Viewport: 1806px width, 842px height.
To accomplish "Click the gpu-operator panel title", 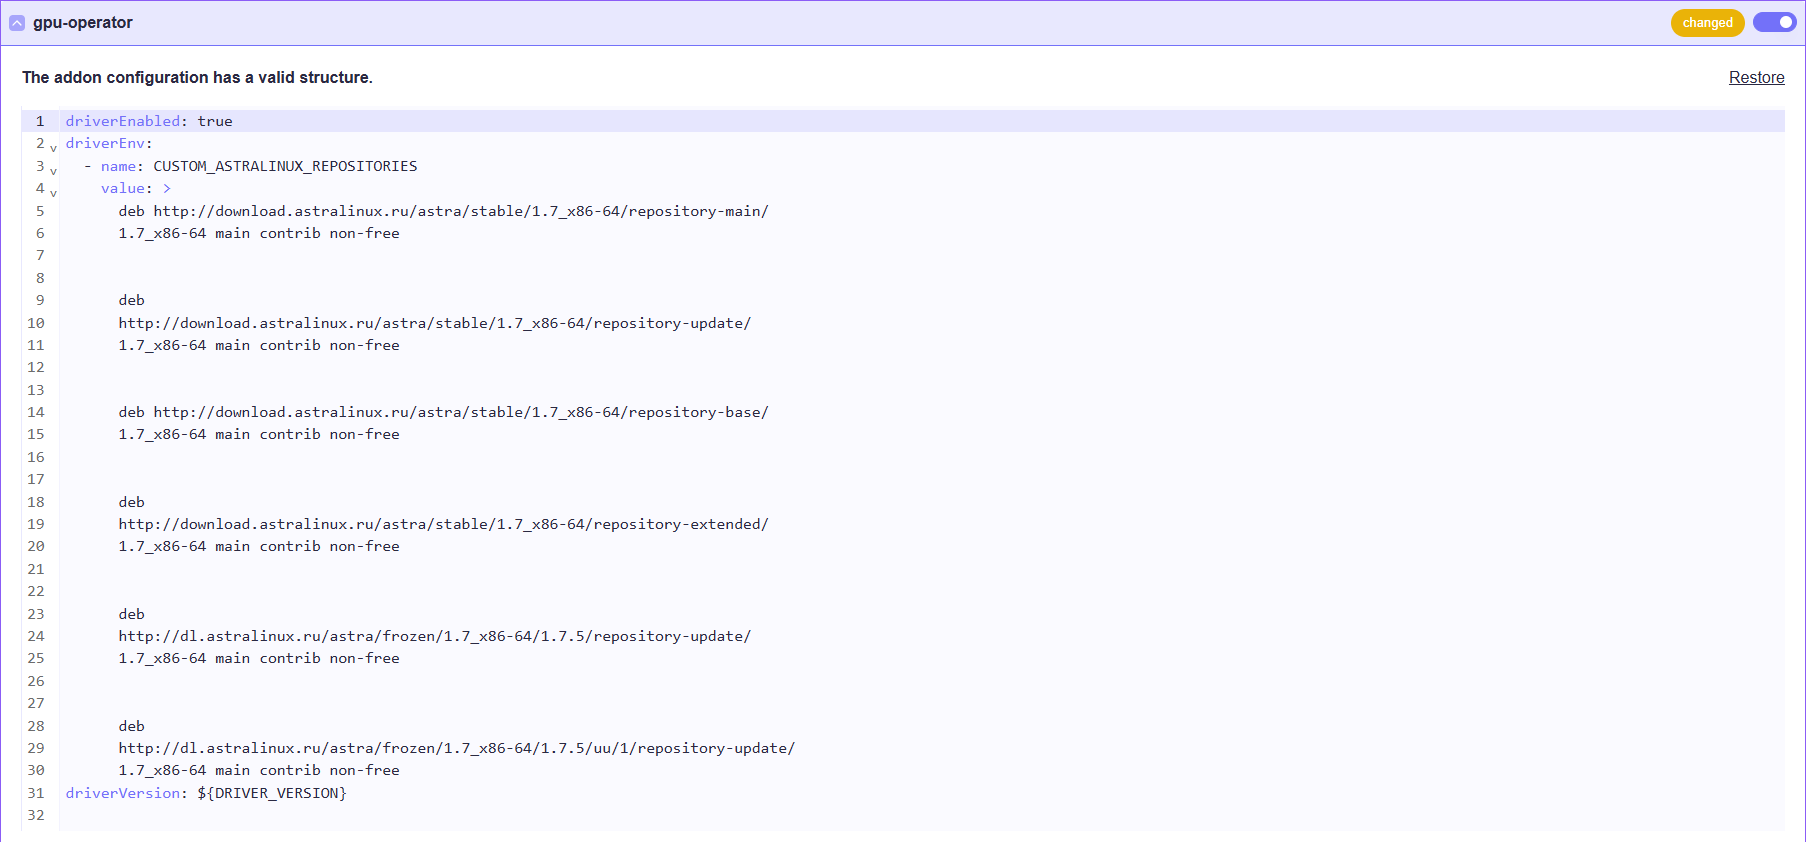I will pos(82,23).
